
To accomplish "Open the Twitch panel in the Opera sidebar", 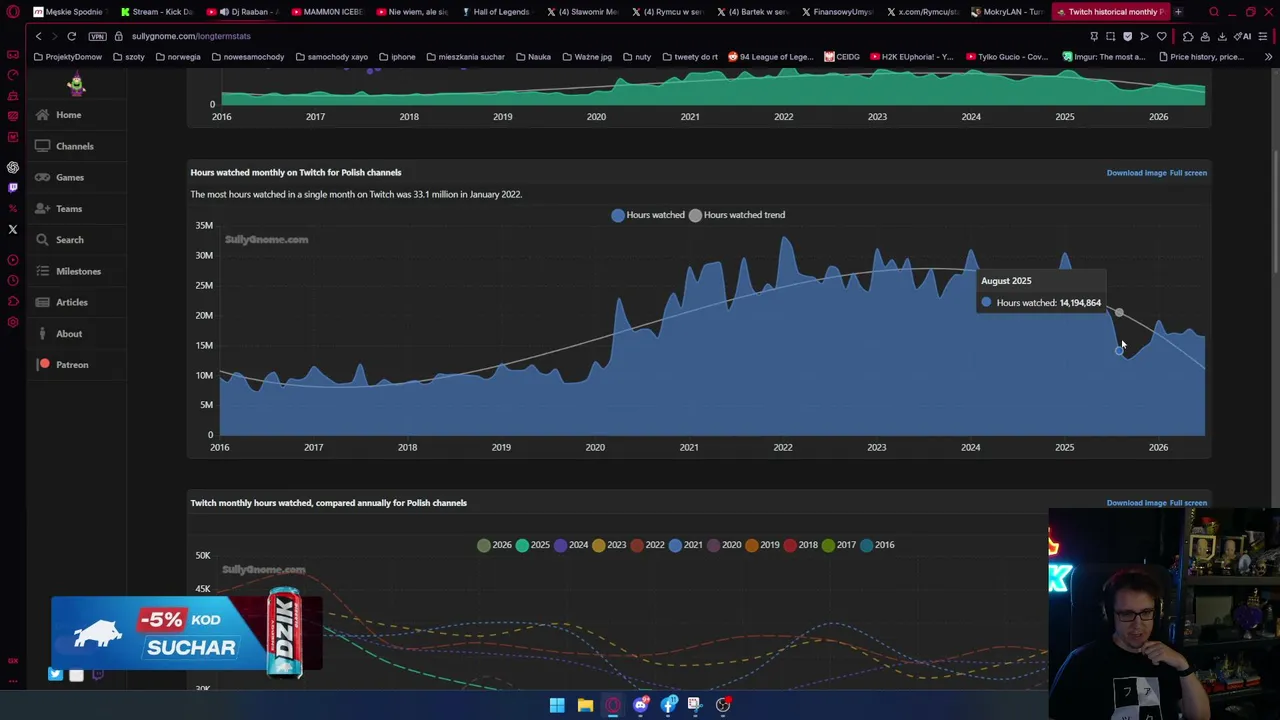I will click(x=13, y=187).
